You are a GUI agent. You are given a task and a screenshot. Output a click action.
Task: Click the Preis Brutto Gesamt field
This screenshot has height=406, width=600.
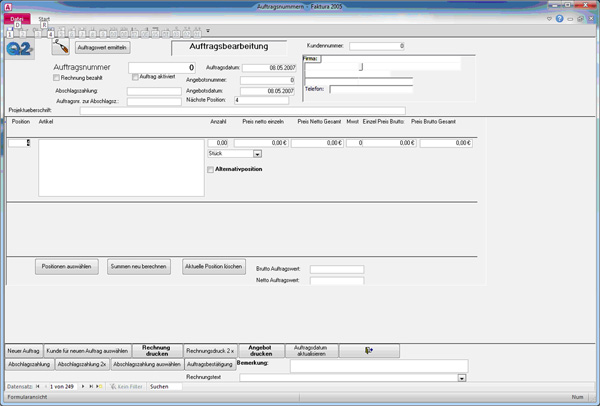click(446, 143)
